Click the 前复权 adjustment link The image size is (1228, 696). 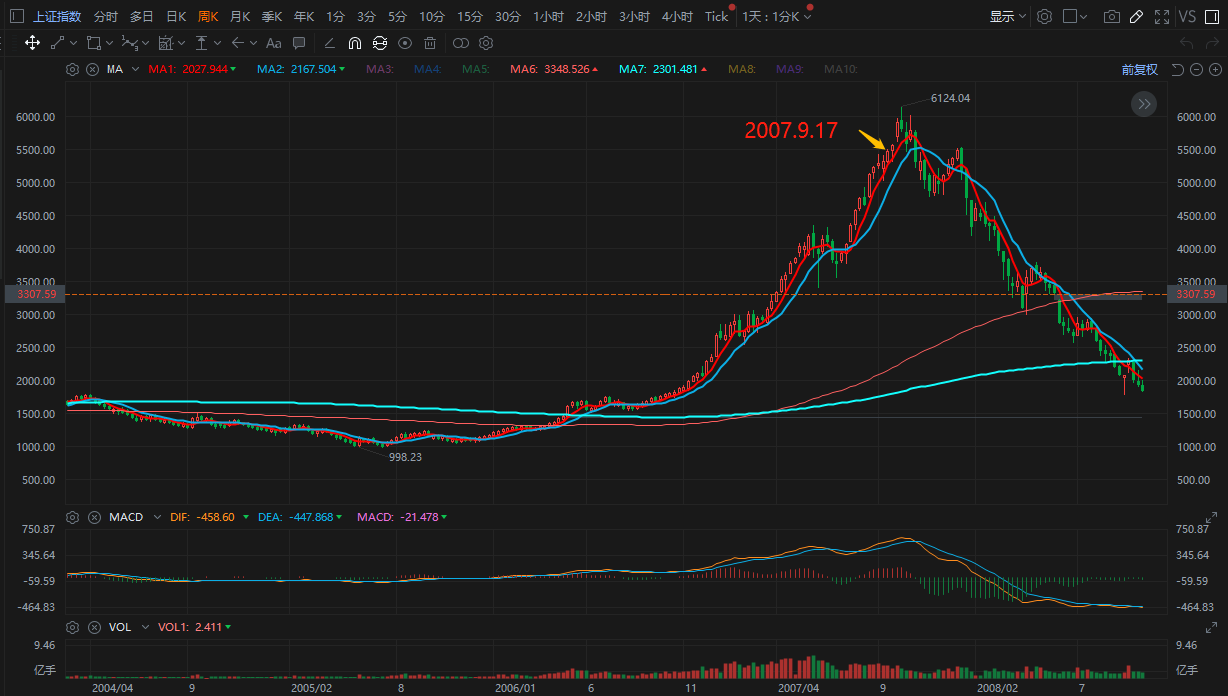tap(1139, 70)
